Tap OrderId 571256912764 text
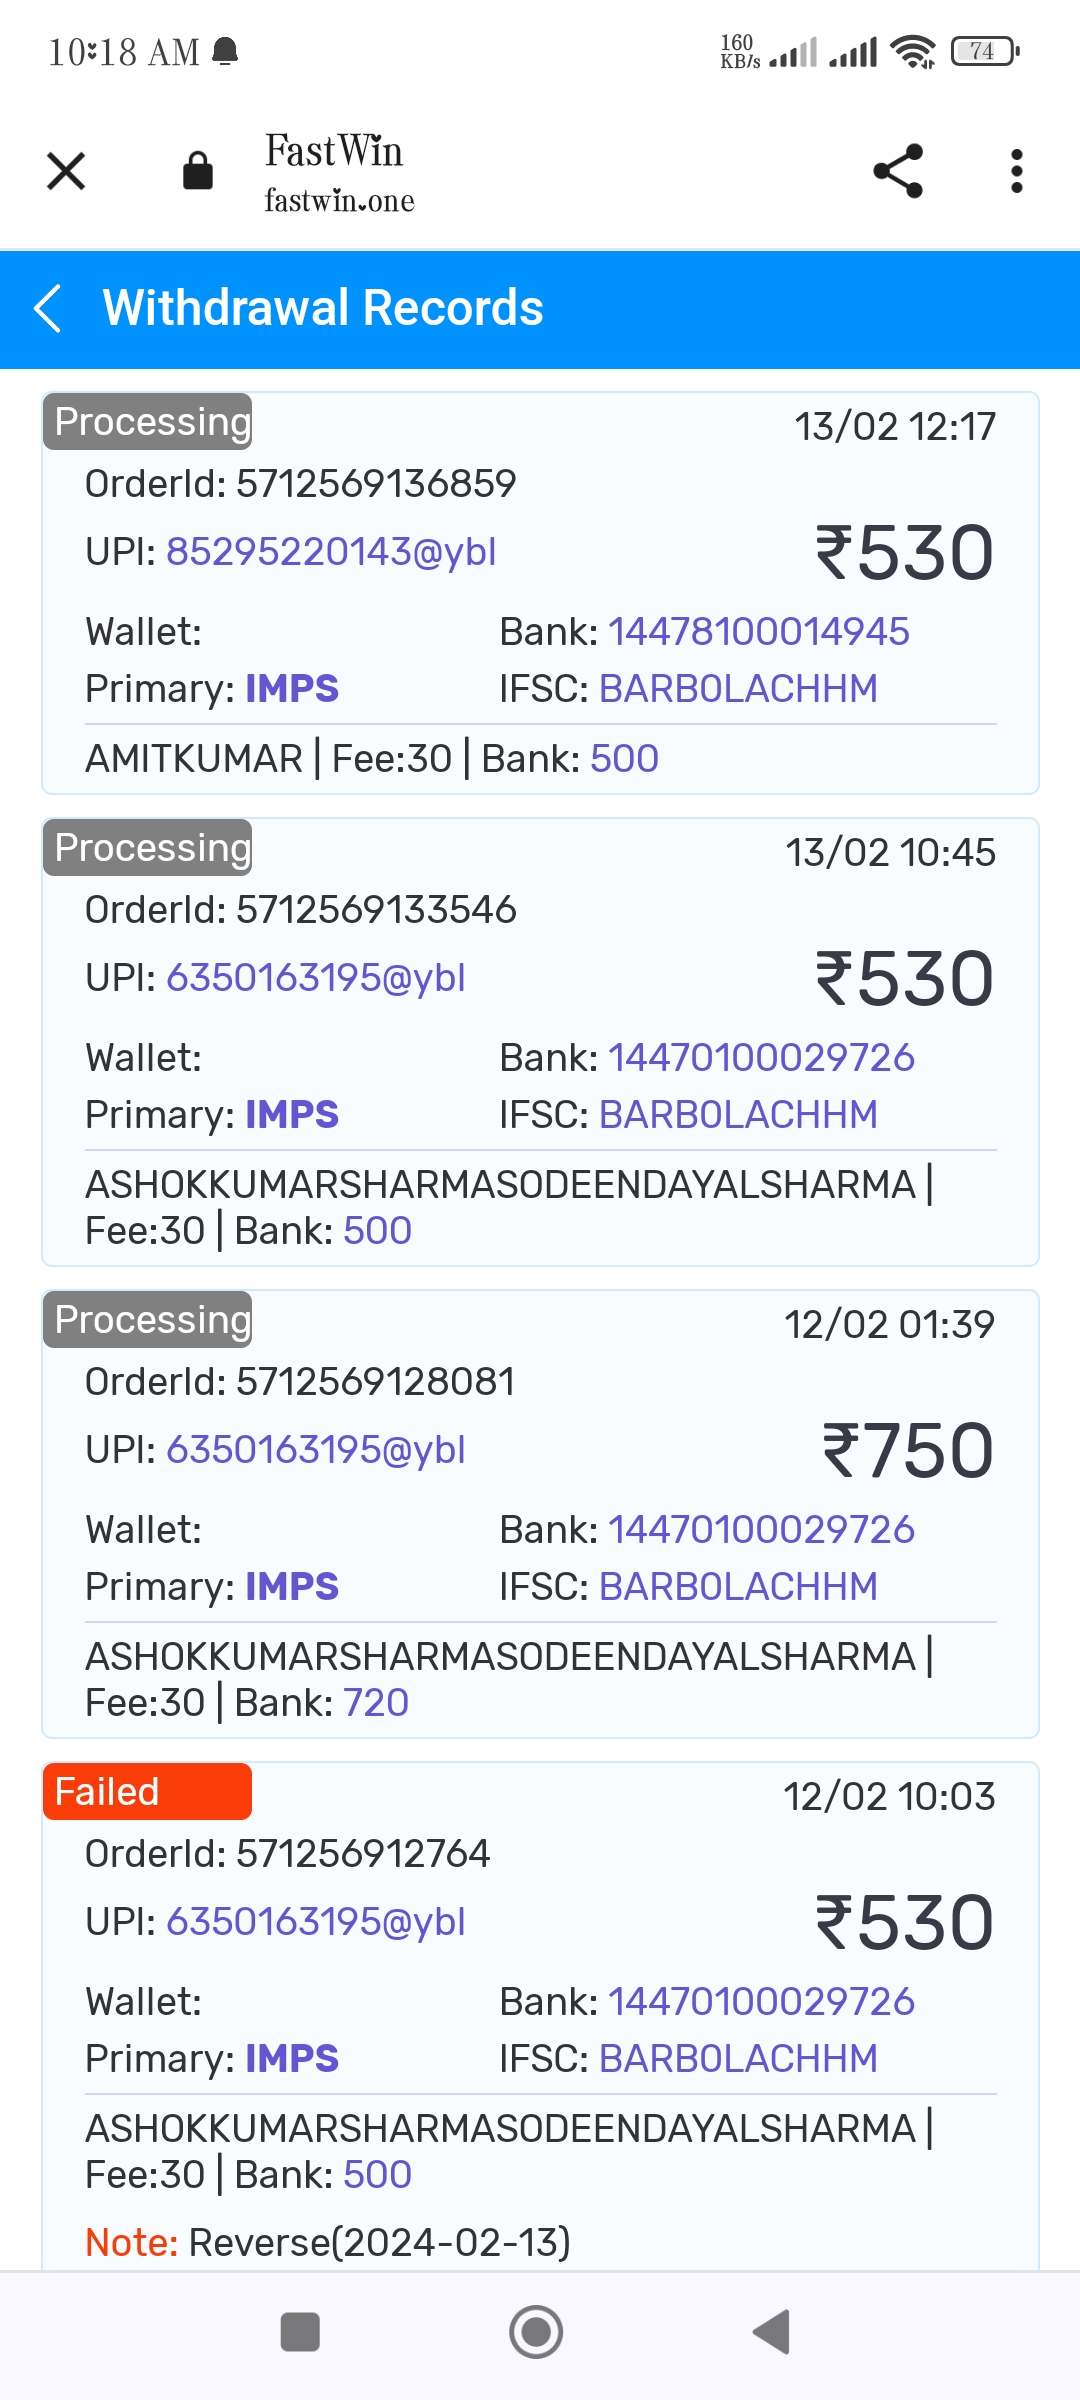1080x2400 pixels. point(288,1854)
